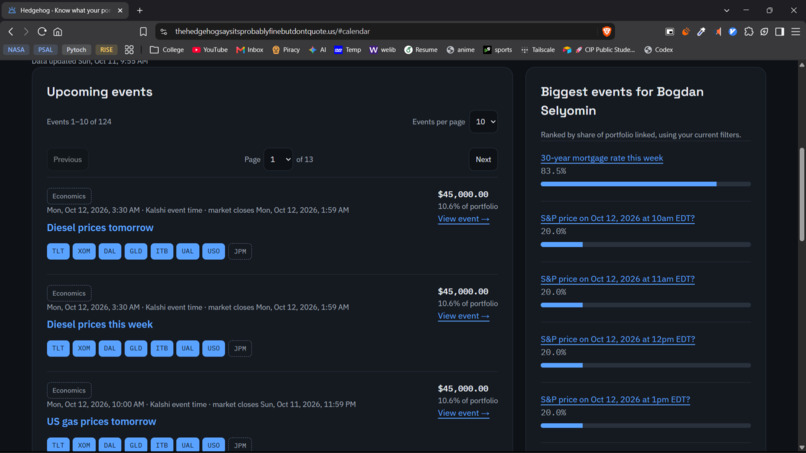
Task: Open the extensions puzzle-piece icon
Action: (x=748, y=31)
